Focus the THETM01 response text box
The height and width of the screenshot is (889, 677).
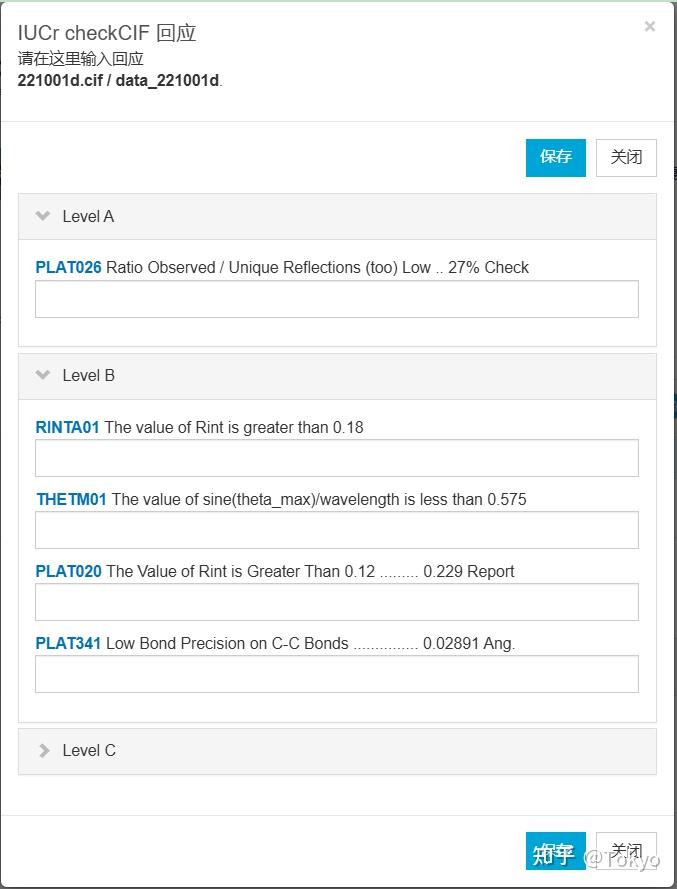click(336, 530)
